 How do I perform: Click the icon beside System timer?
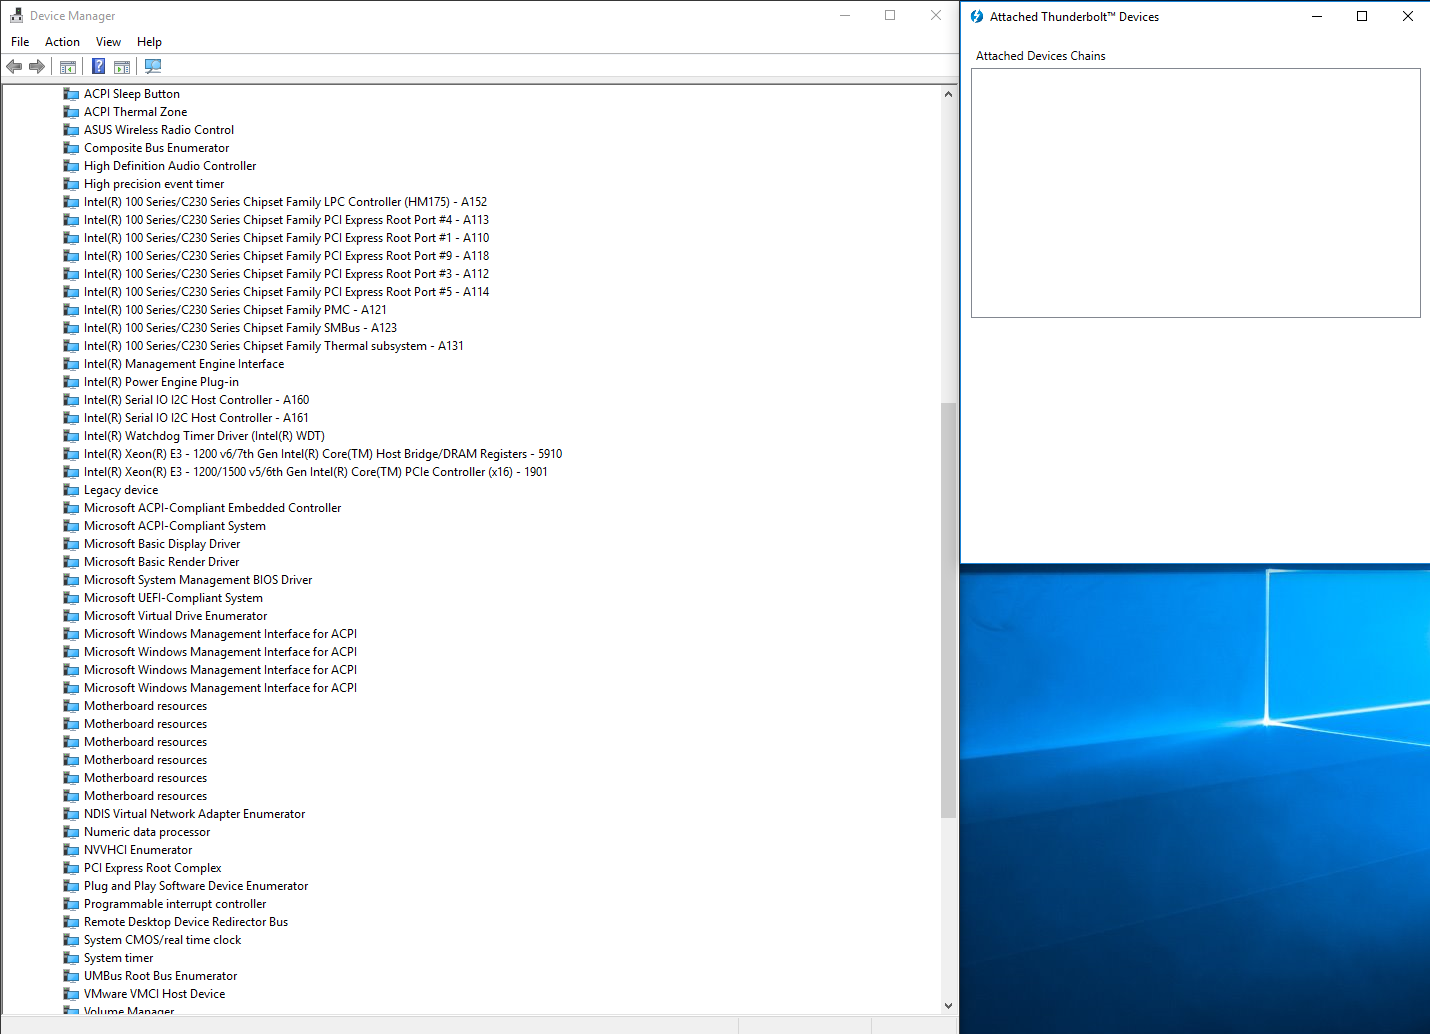[71, 958]
